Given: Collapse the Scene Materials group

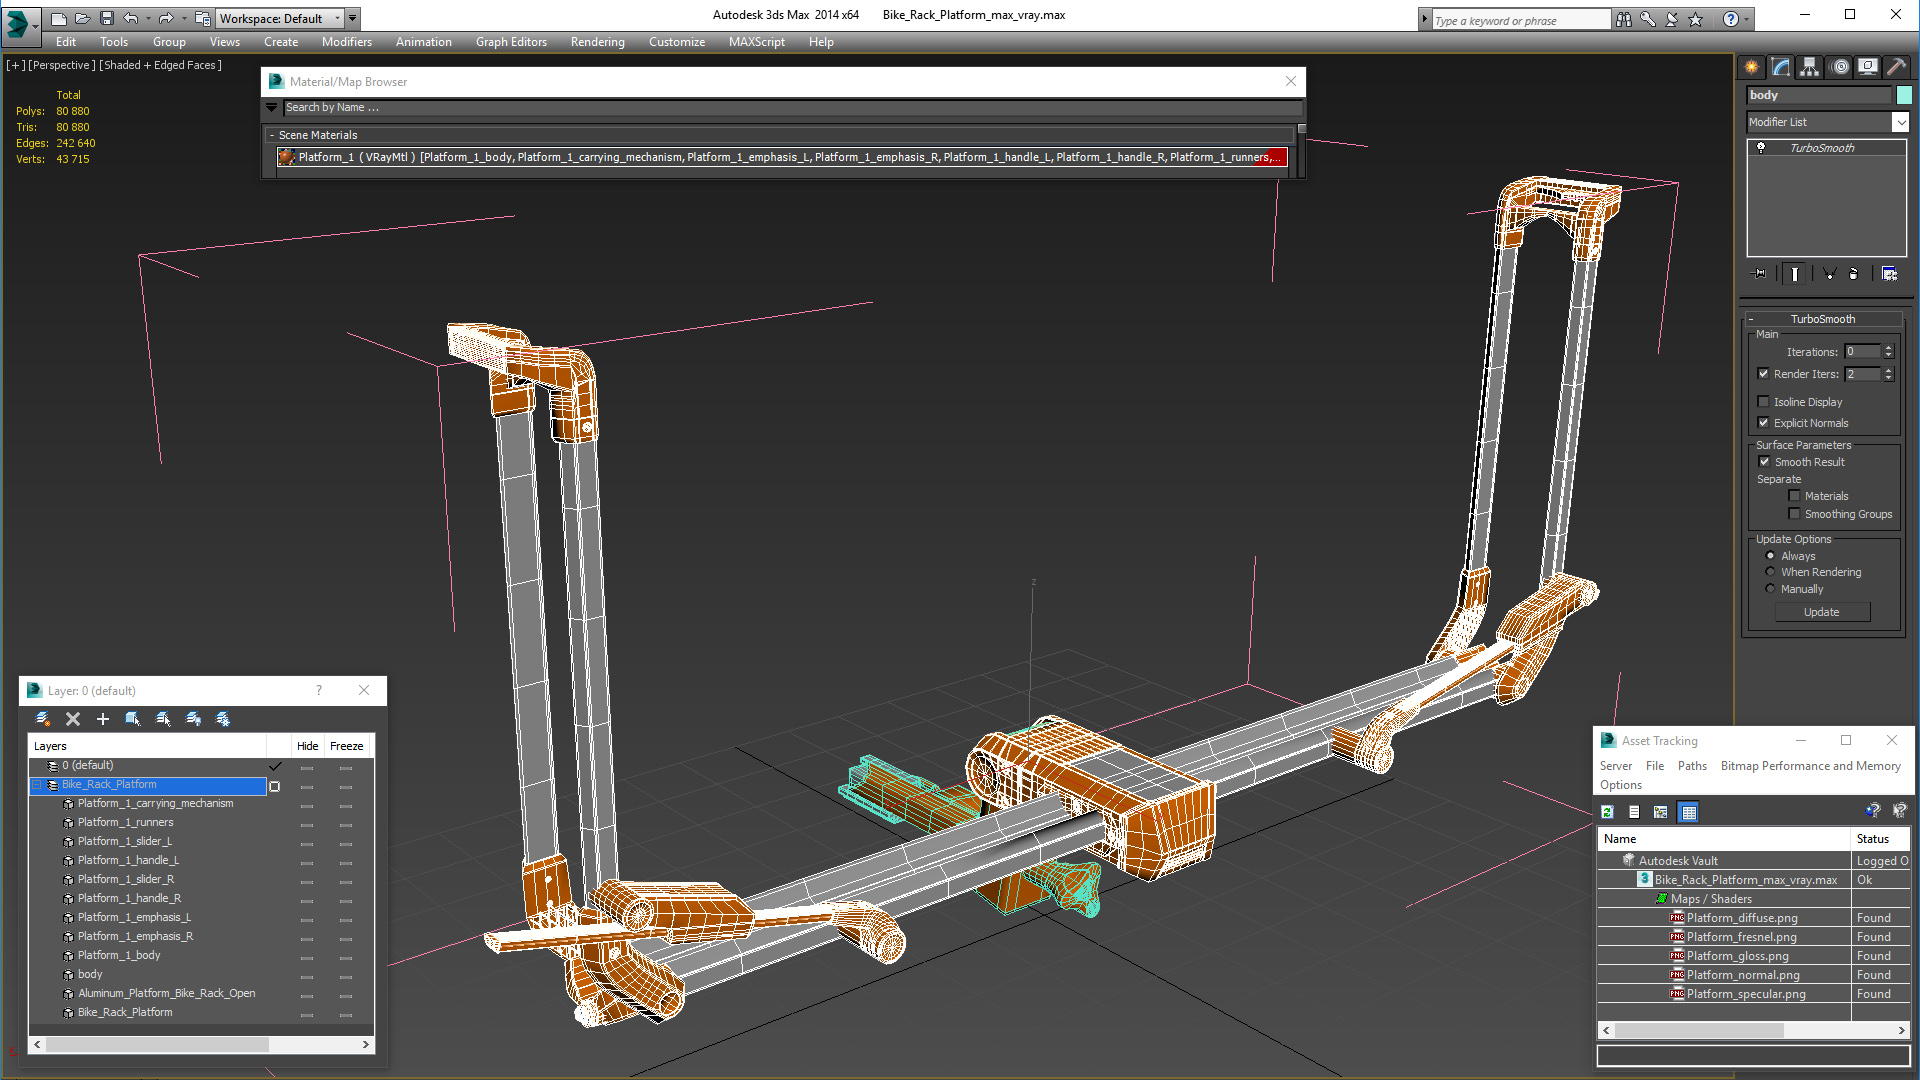Looking at the screenshot, I should (x=272, y=135).
